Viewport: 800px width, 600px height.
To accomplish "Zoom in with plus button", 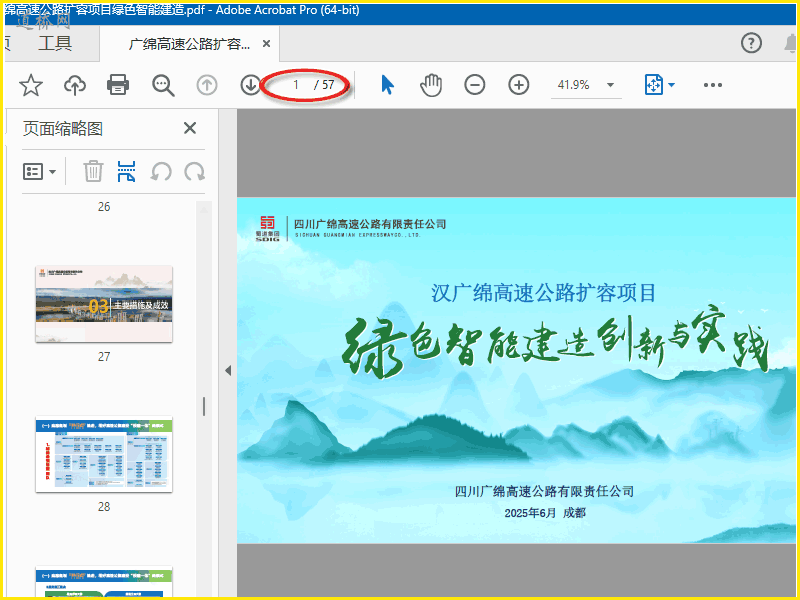I will click(x=518, y=85).
